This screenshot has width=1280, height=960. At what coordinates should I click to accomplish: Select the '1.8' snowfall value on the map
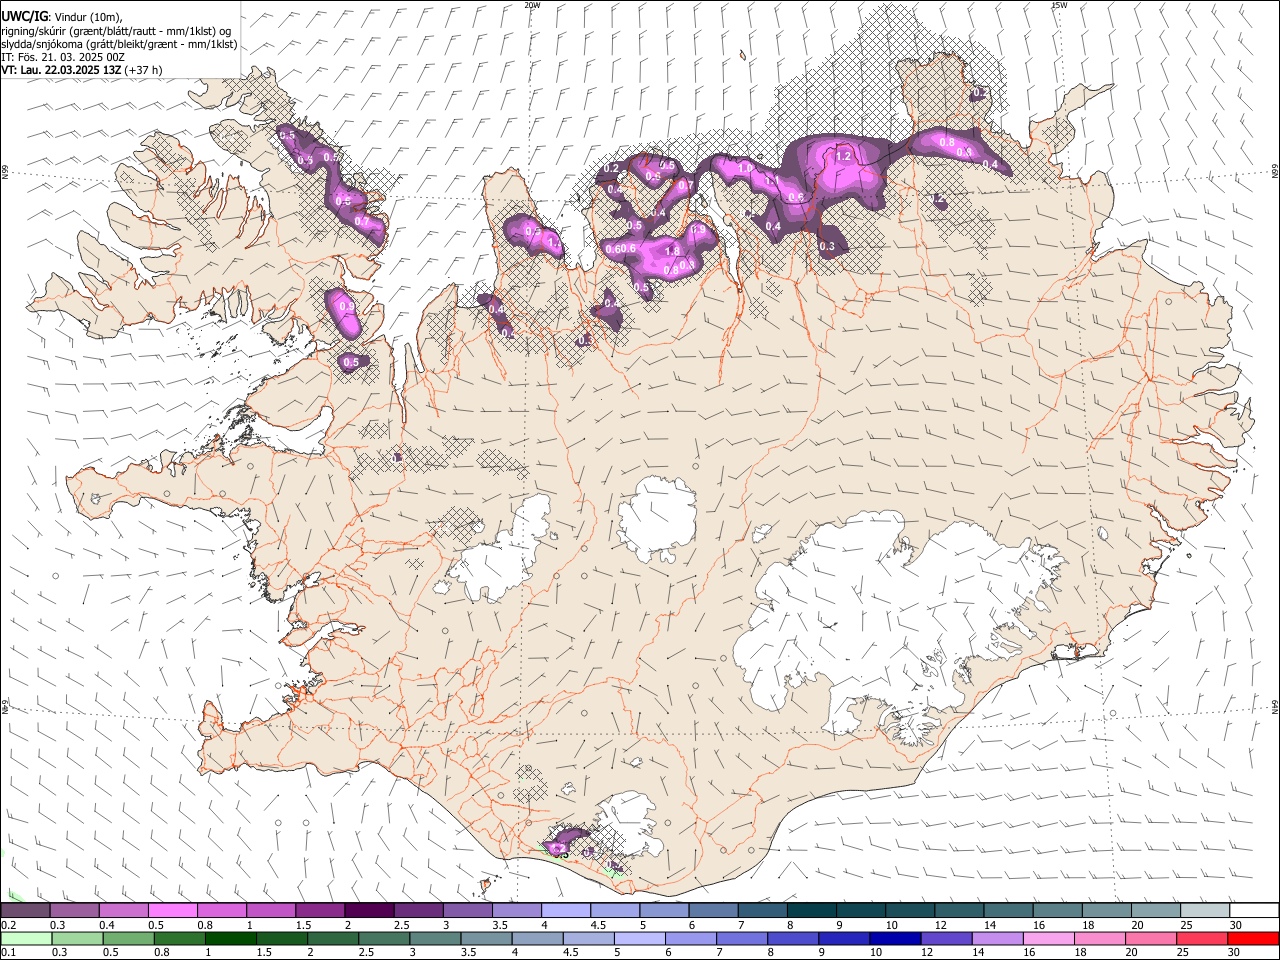point(672,251)
